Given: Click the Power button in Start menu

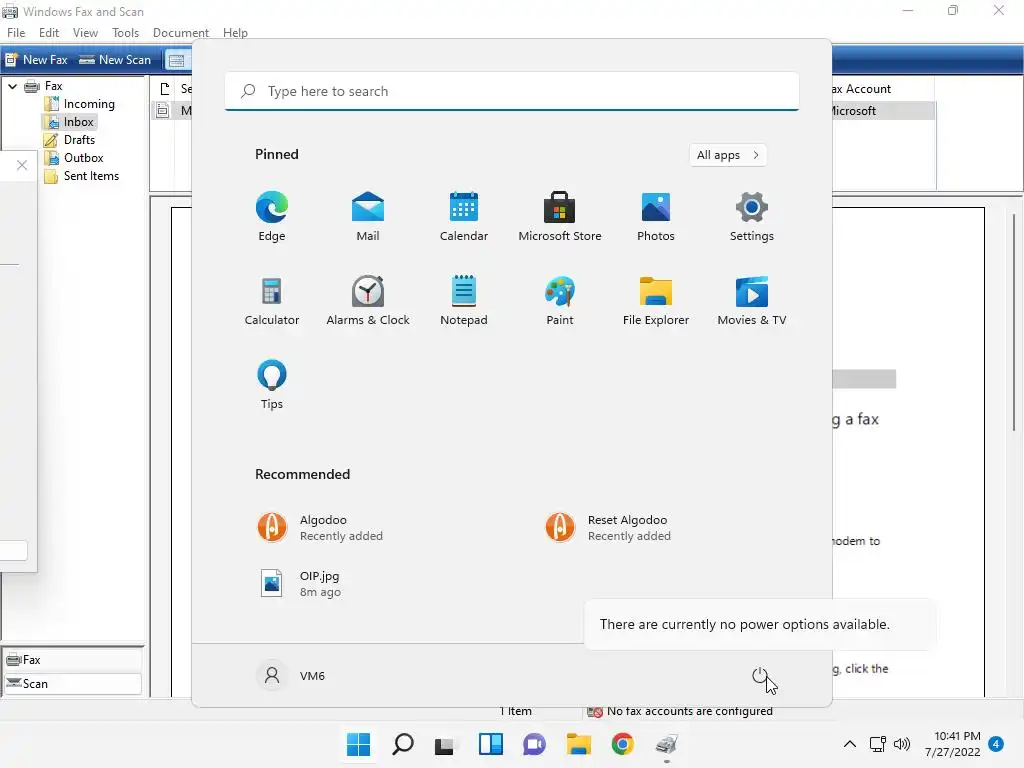Looking at the screenshot, I should coord(760,676).
